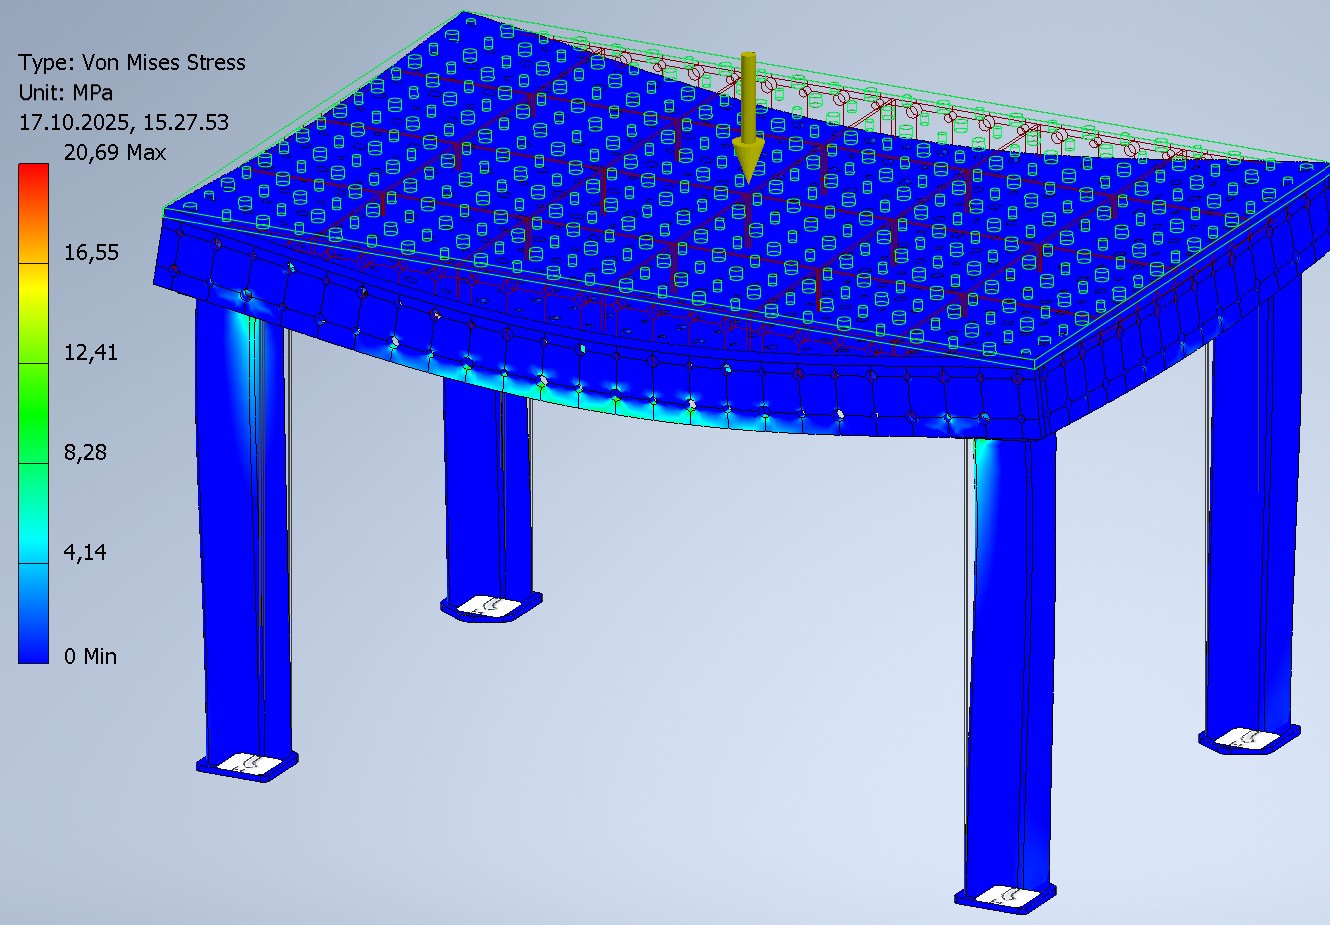This screenshot has height=925, width=1330.
Task: Click the "20,69 Max" legend value
Action: (115, 153)
